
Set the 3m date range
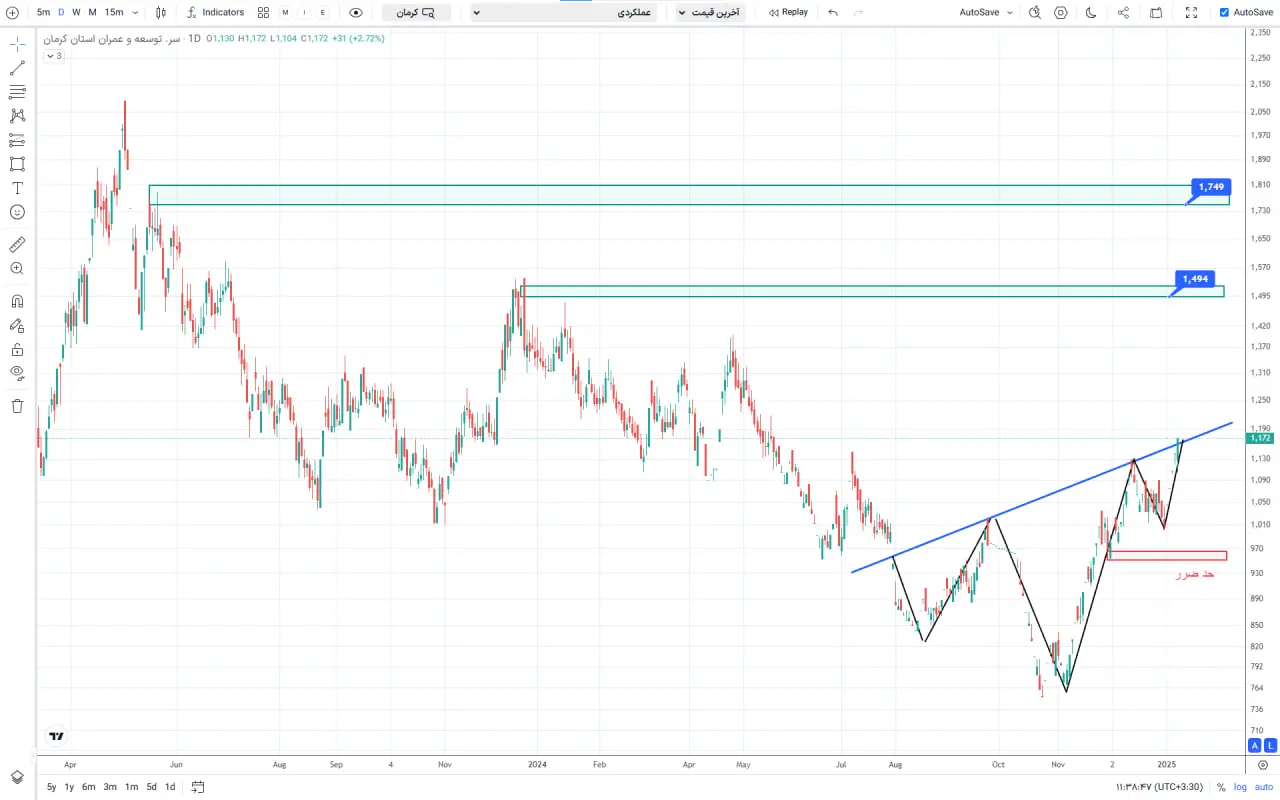coord(110,787)
